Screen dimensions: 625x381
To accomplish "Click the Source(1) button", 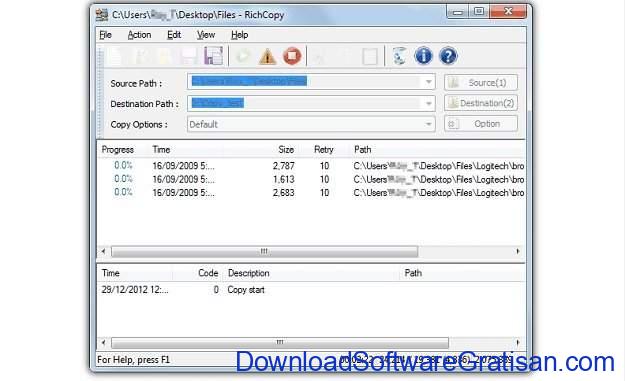I will click(481, 82).
